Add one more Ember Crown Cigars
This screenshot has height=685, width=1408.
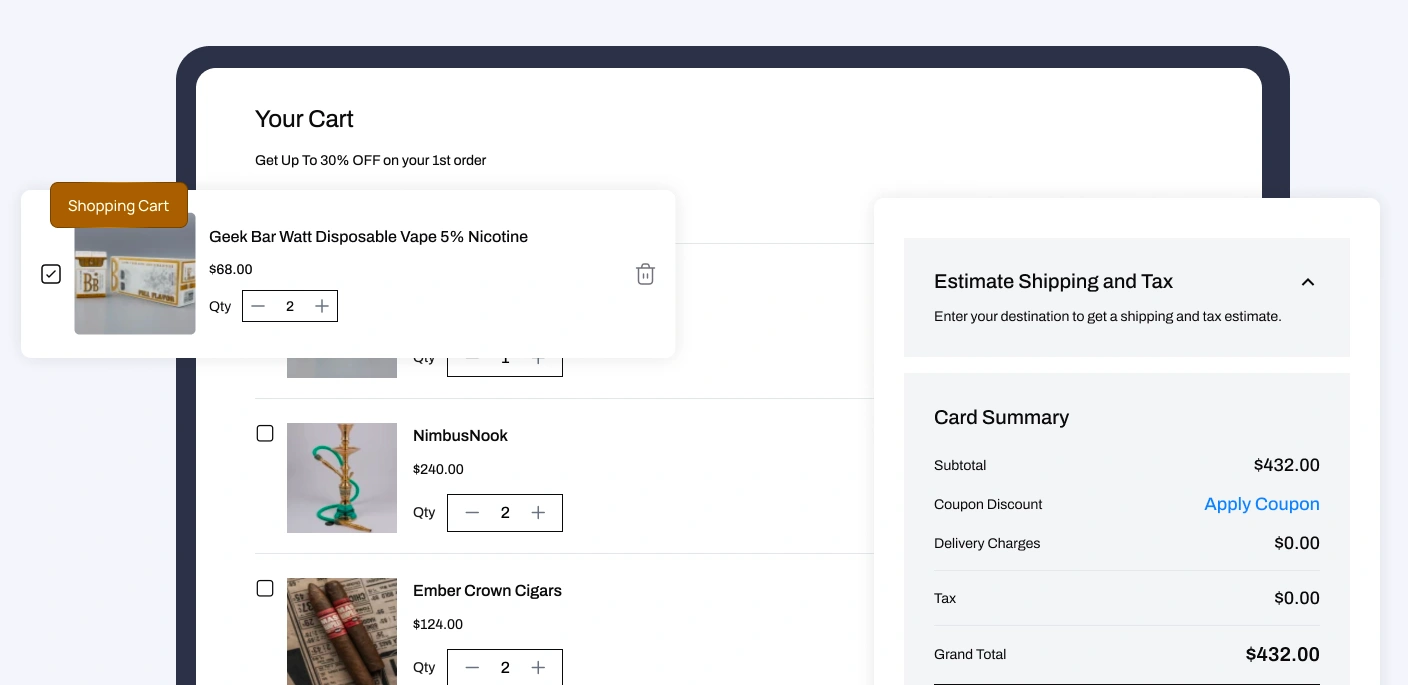click(x=538, y=668)
